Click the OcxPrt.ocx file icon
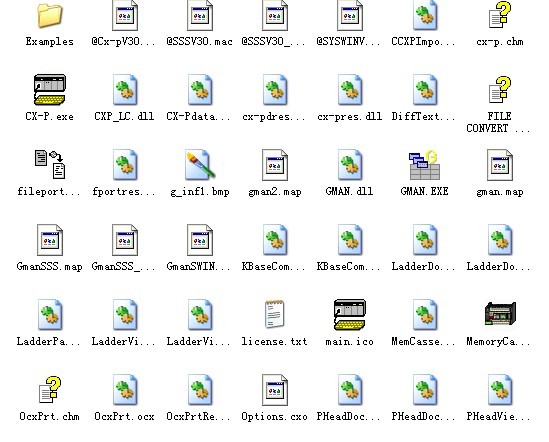Viewport: 549px width, 442px height. click(x=125, y=389)
